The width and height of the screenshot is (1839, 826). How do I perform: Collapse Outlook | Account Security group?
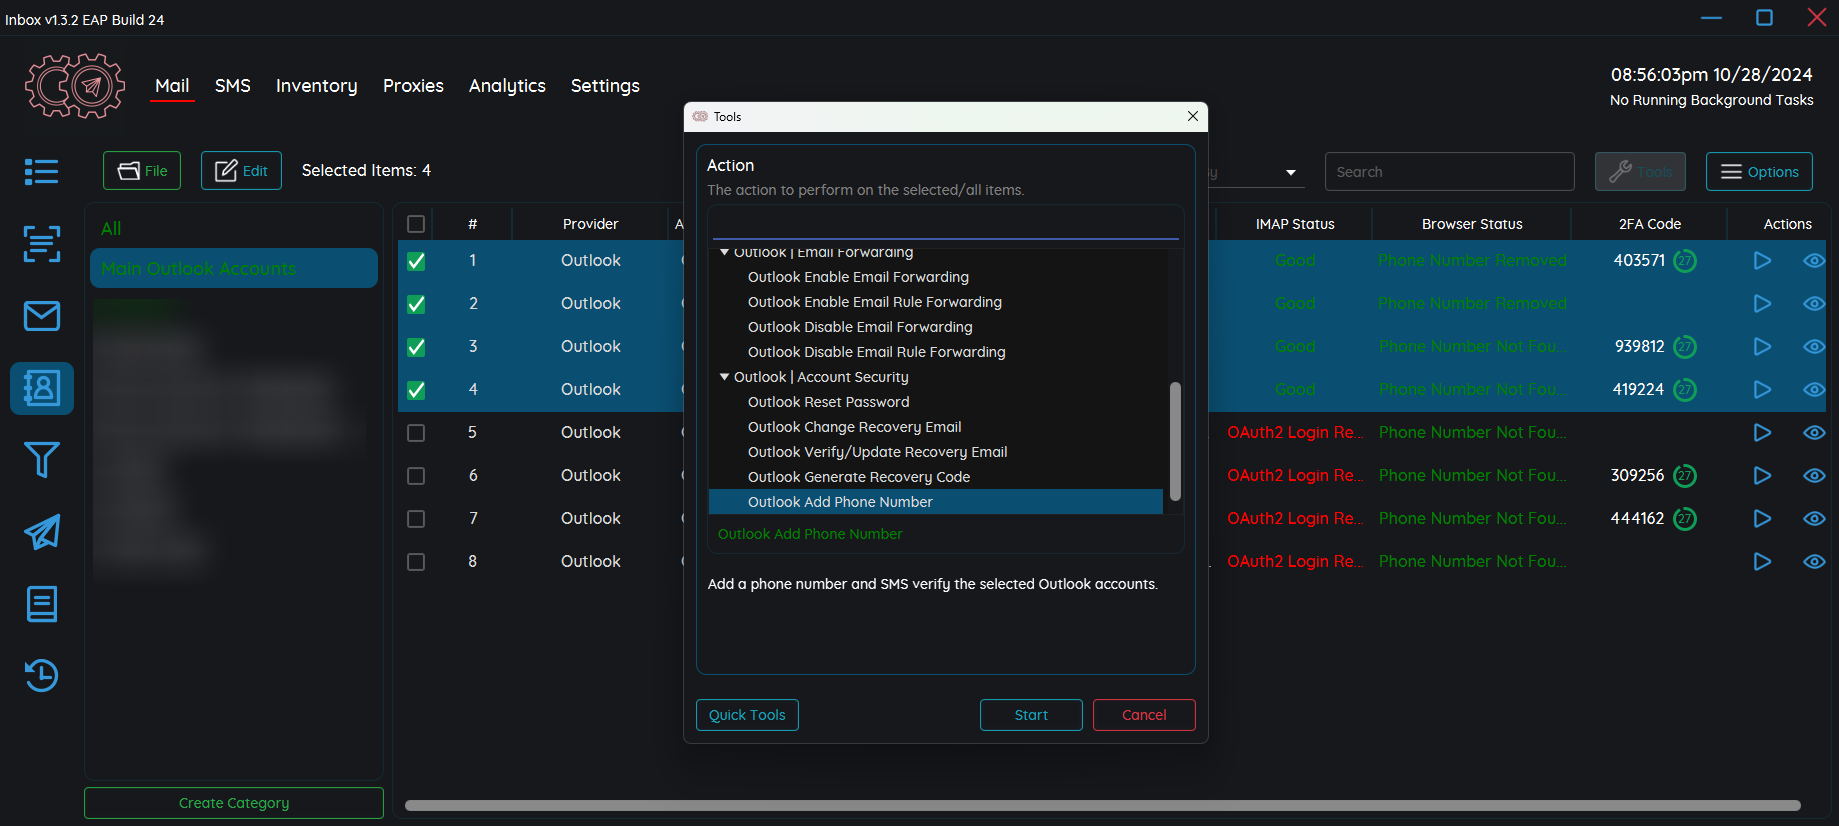coord(725,377)
